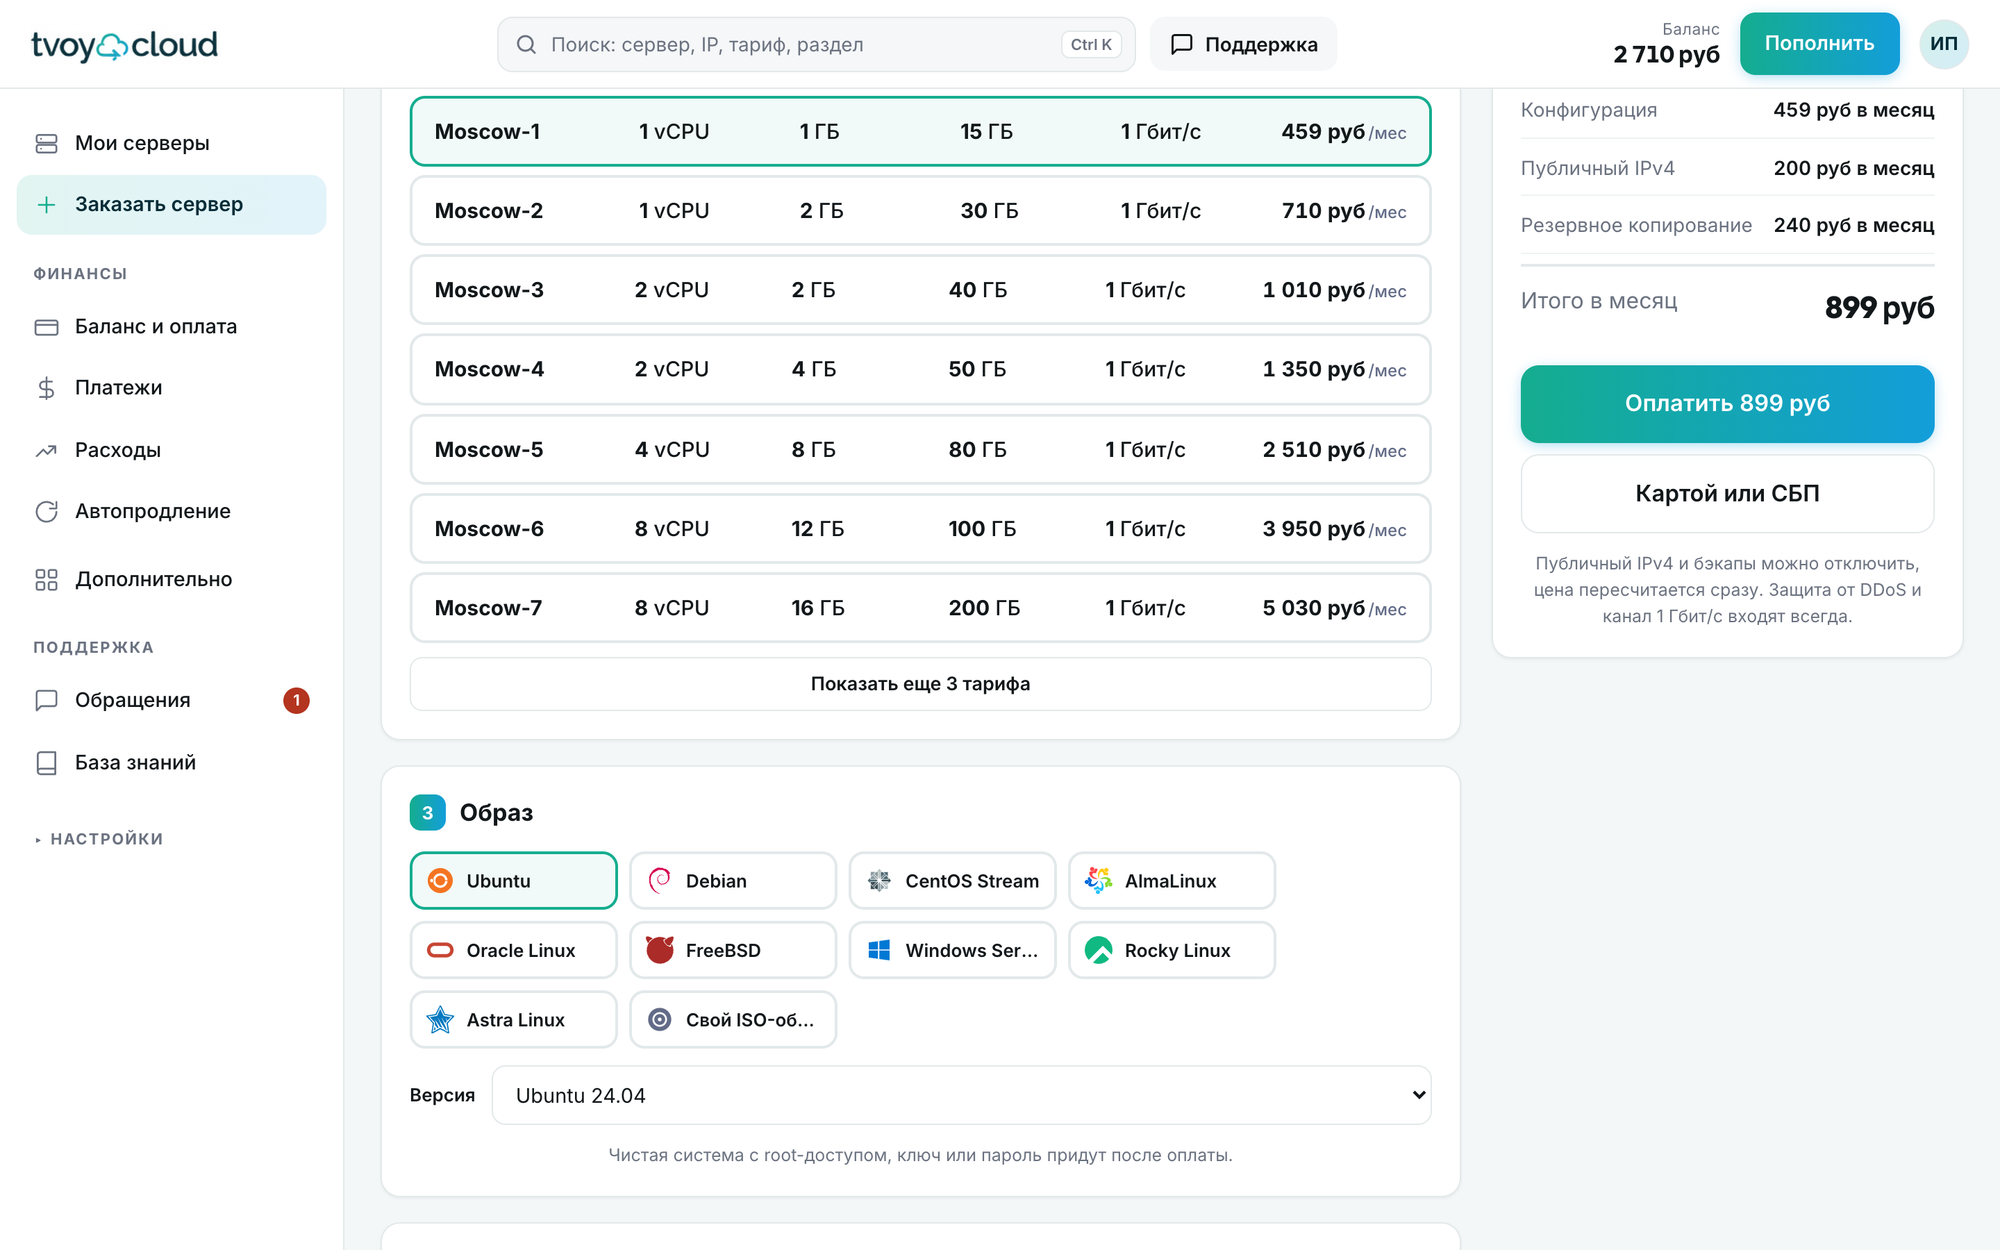This screenshot has height=1250, width=2000.
Task: Click the book icon for База знаний
Action: (46, 763)
